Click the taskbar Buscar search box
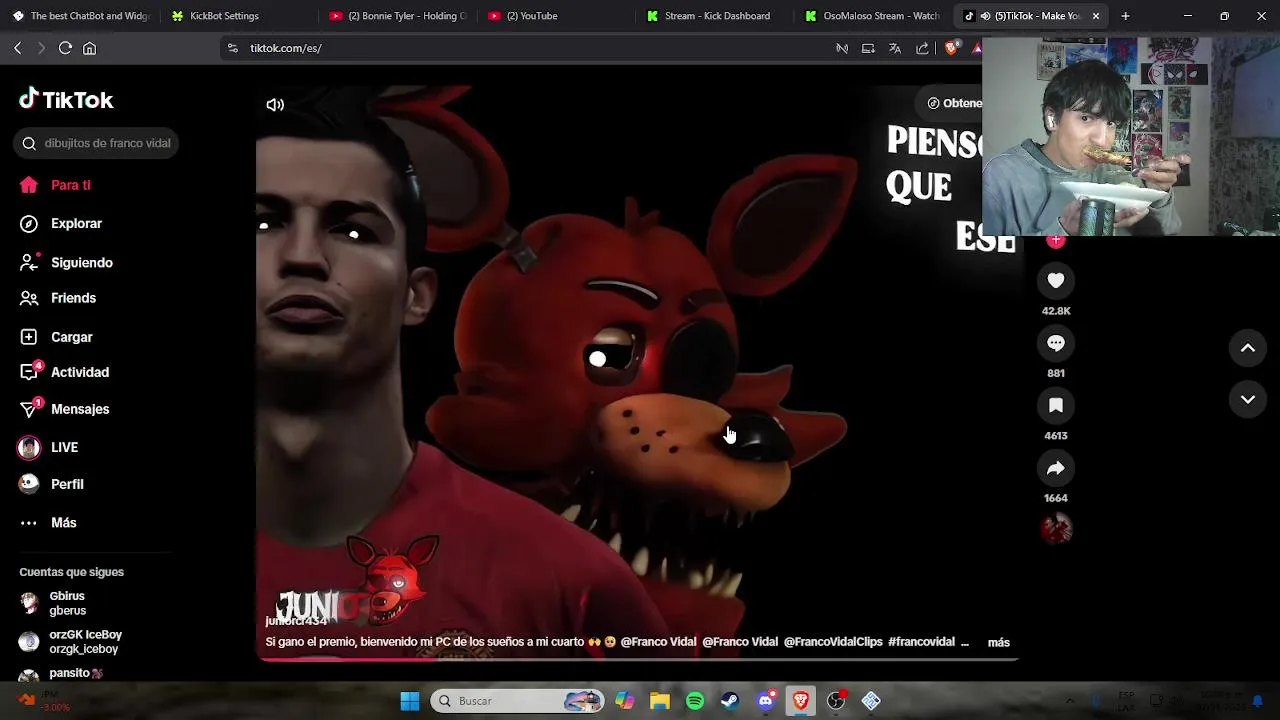 pyautogui.click(x=518, y=701)
